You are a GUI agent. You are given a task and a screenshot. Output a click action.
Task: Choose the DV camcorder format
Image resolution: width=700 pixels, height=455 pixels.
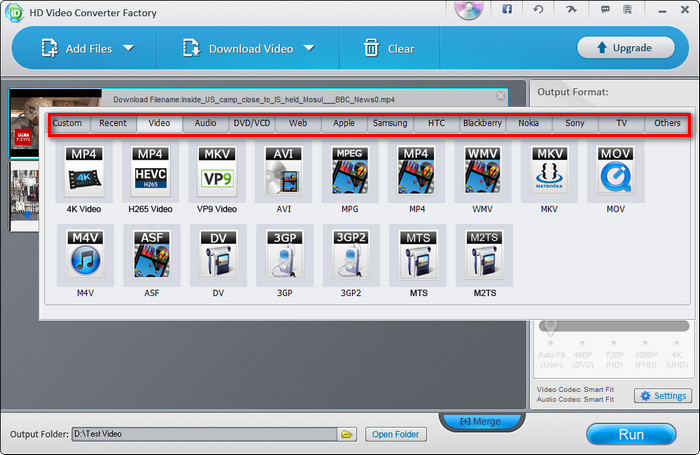click(218, 255)
